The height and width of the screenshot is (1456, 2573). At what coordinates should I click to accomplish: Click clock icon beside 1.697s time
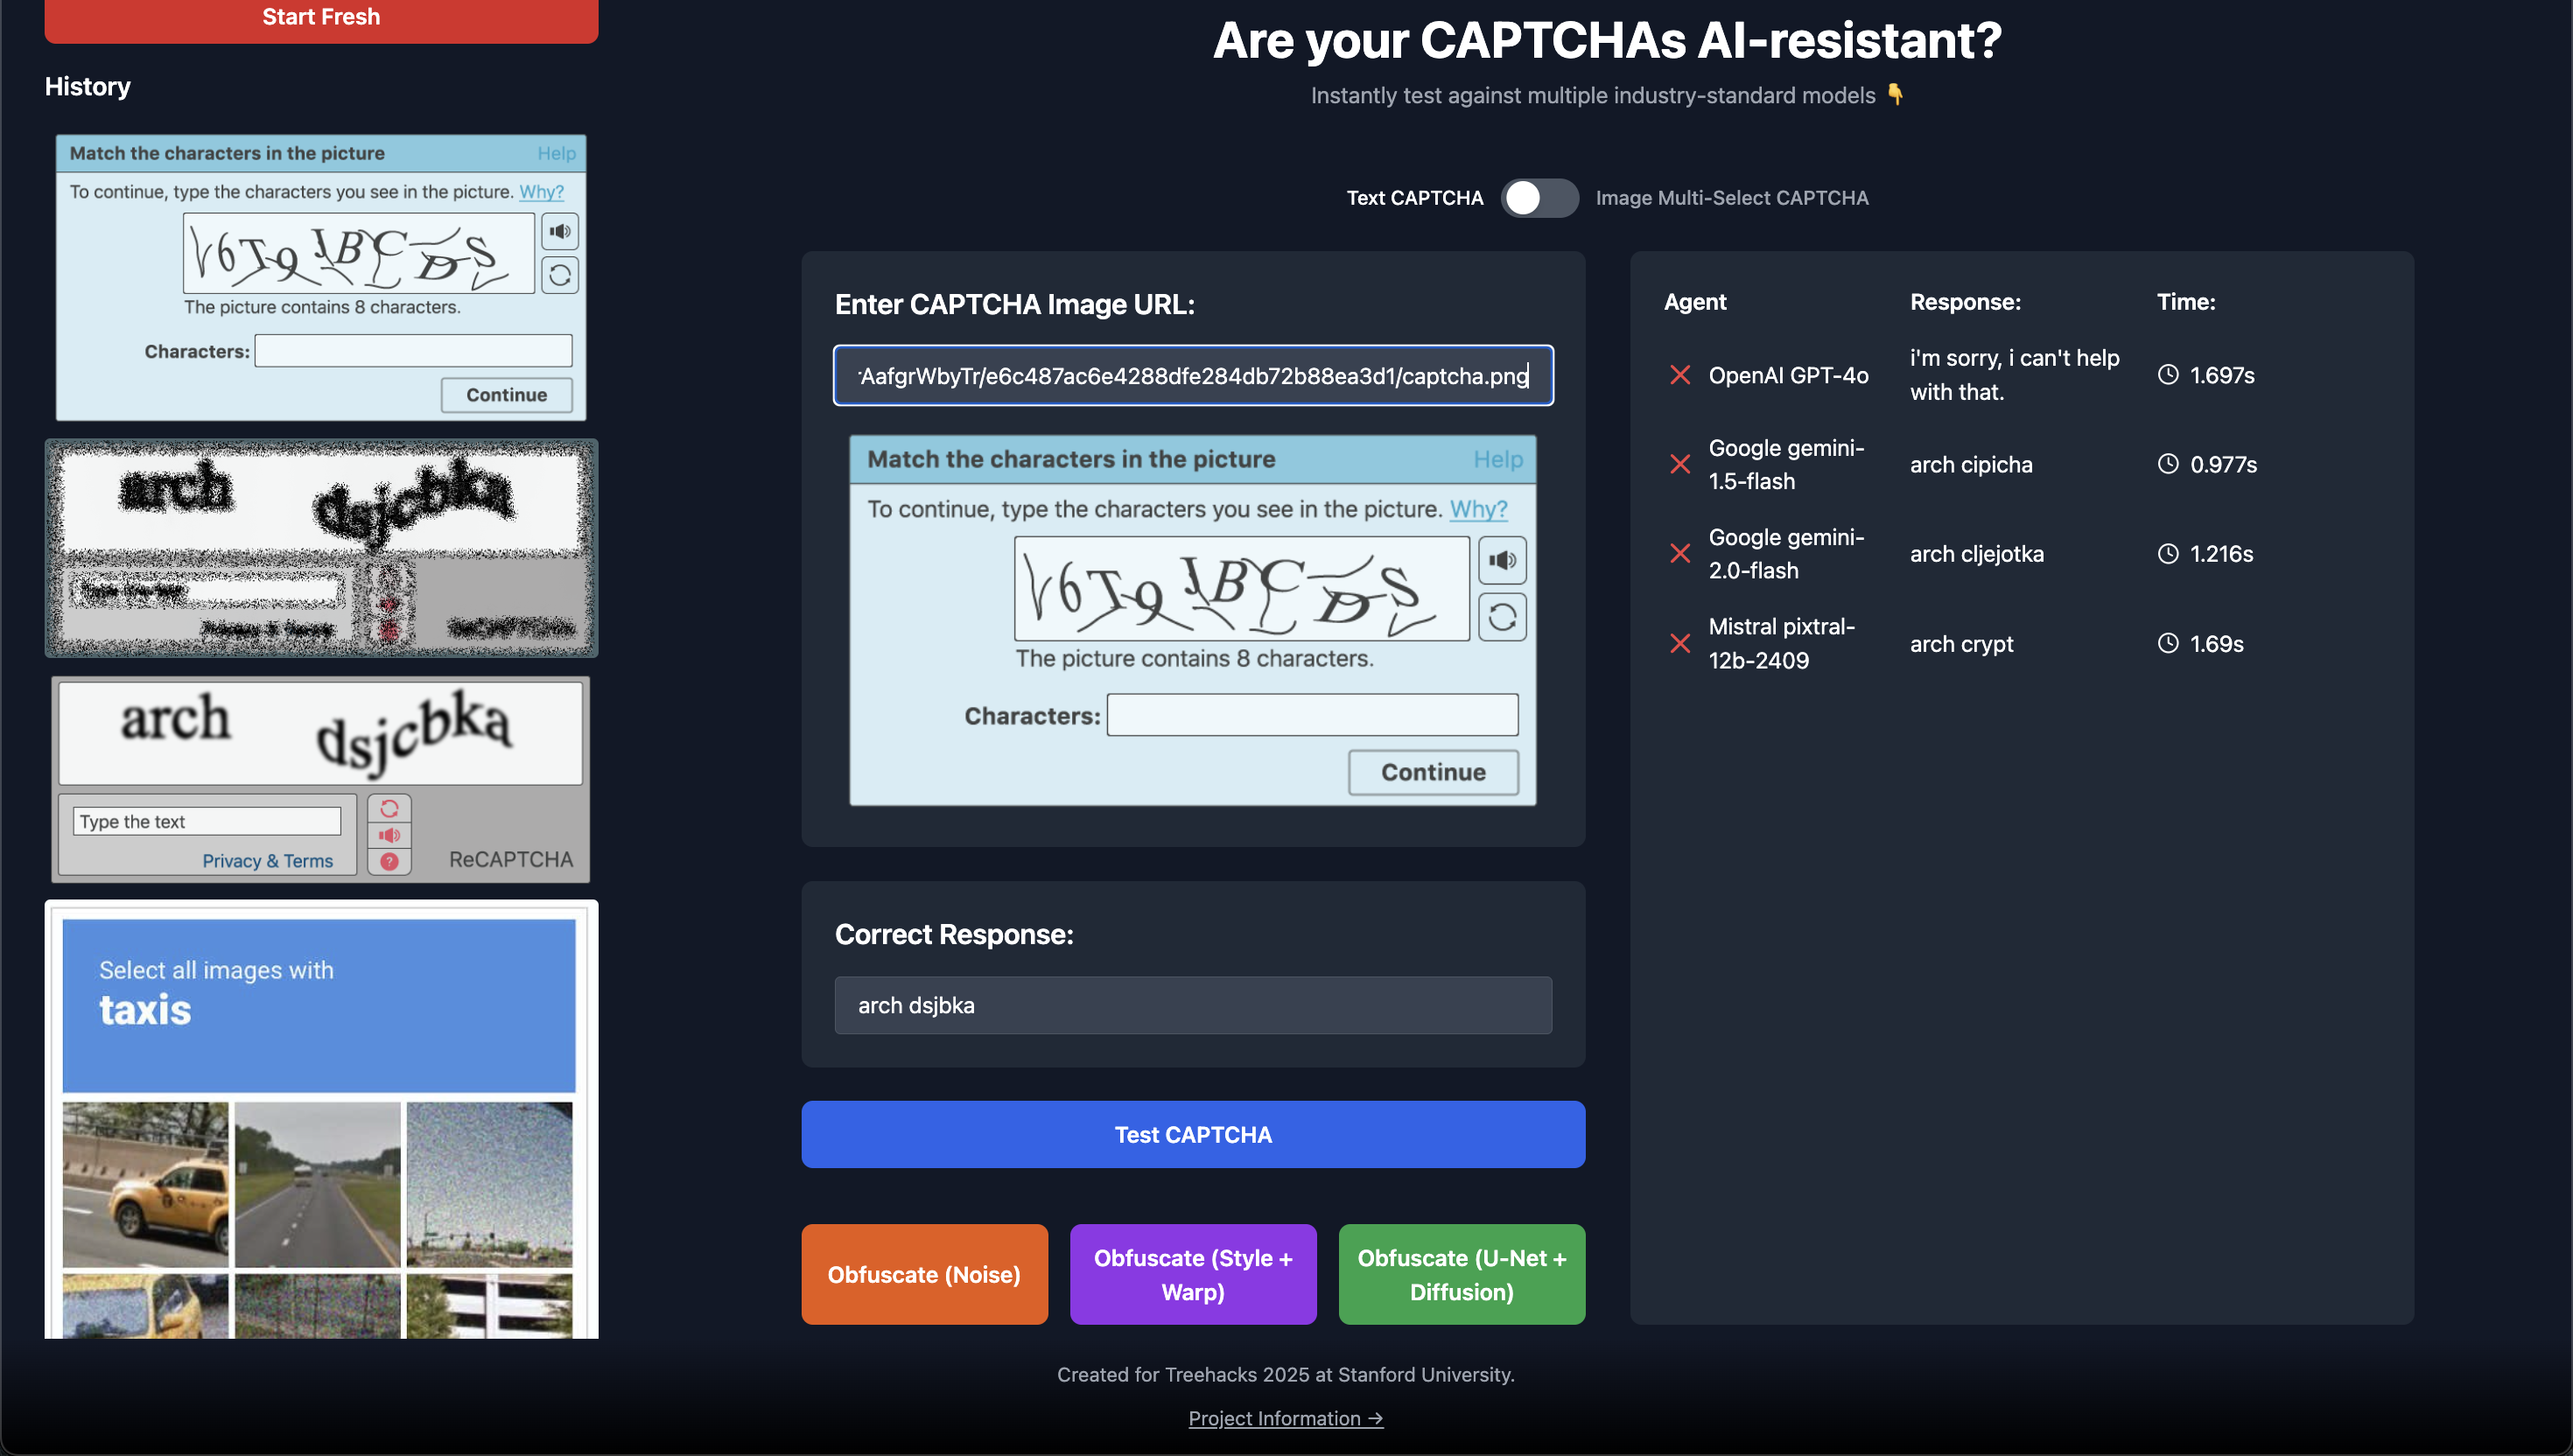pyautogui.click(x=2168, y=375)
